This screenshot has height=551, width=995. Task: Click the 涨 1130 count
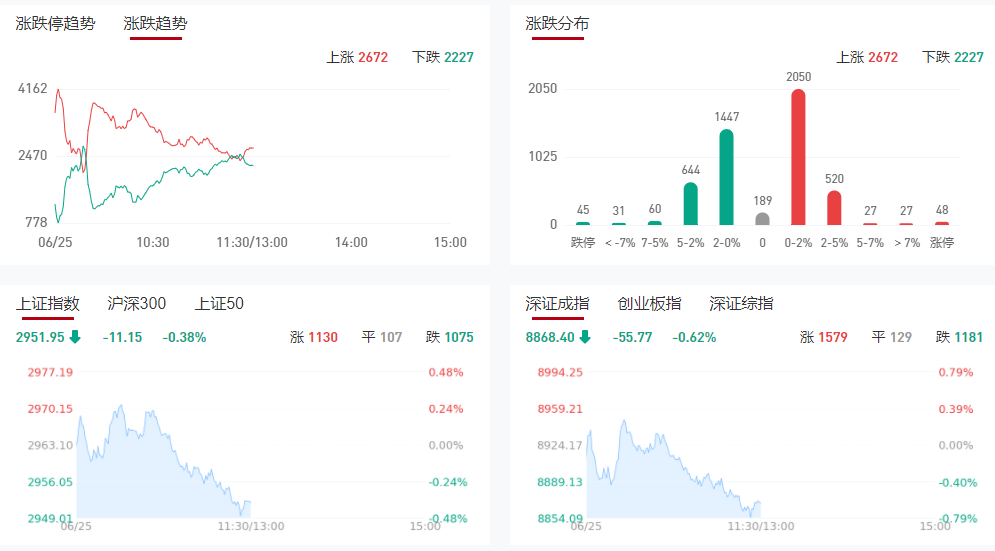coord(314,337)
